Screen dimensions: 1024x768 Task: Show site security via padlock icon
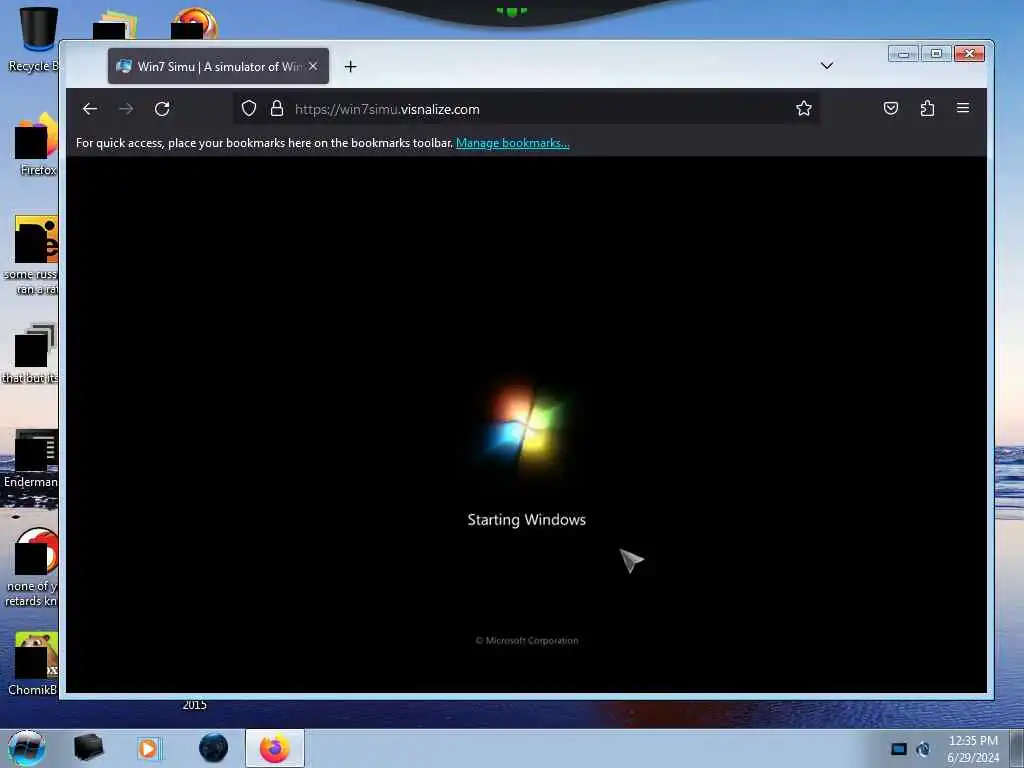coord(277,108)
